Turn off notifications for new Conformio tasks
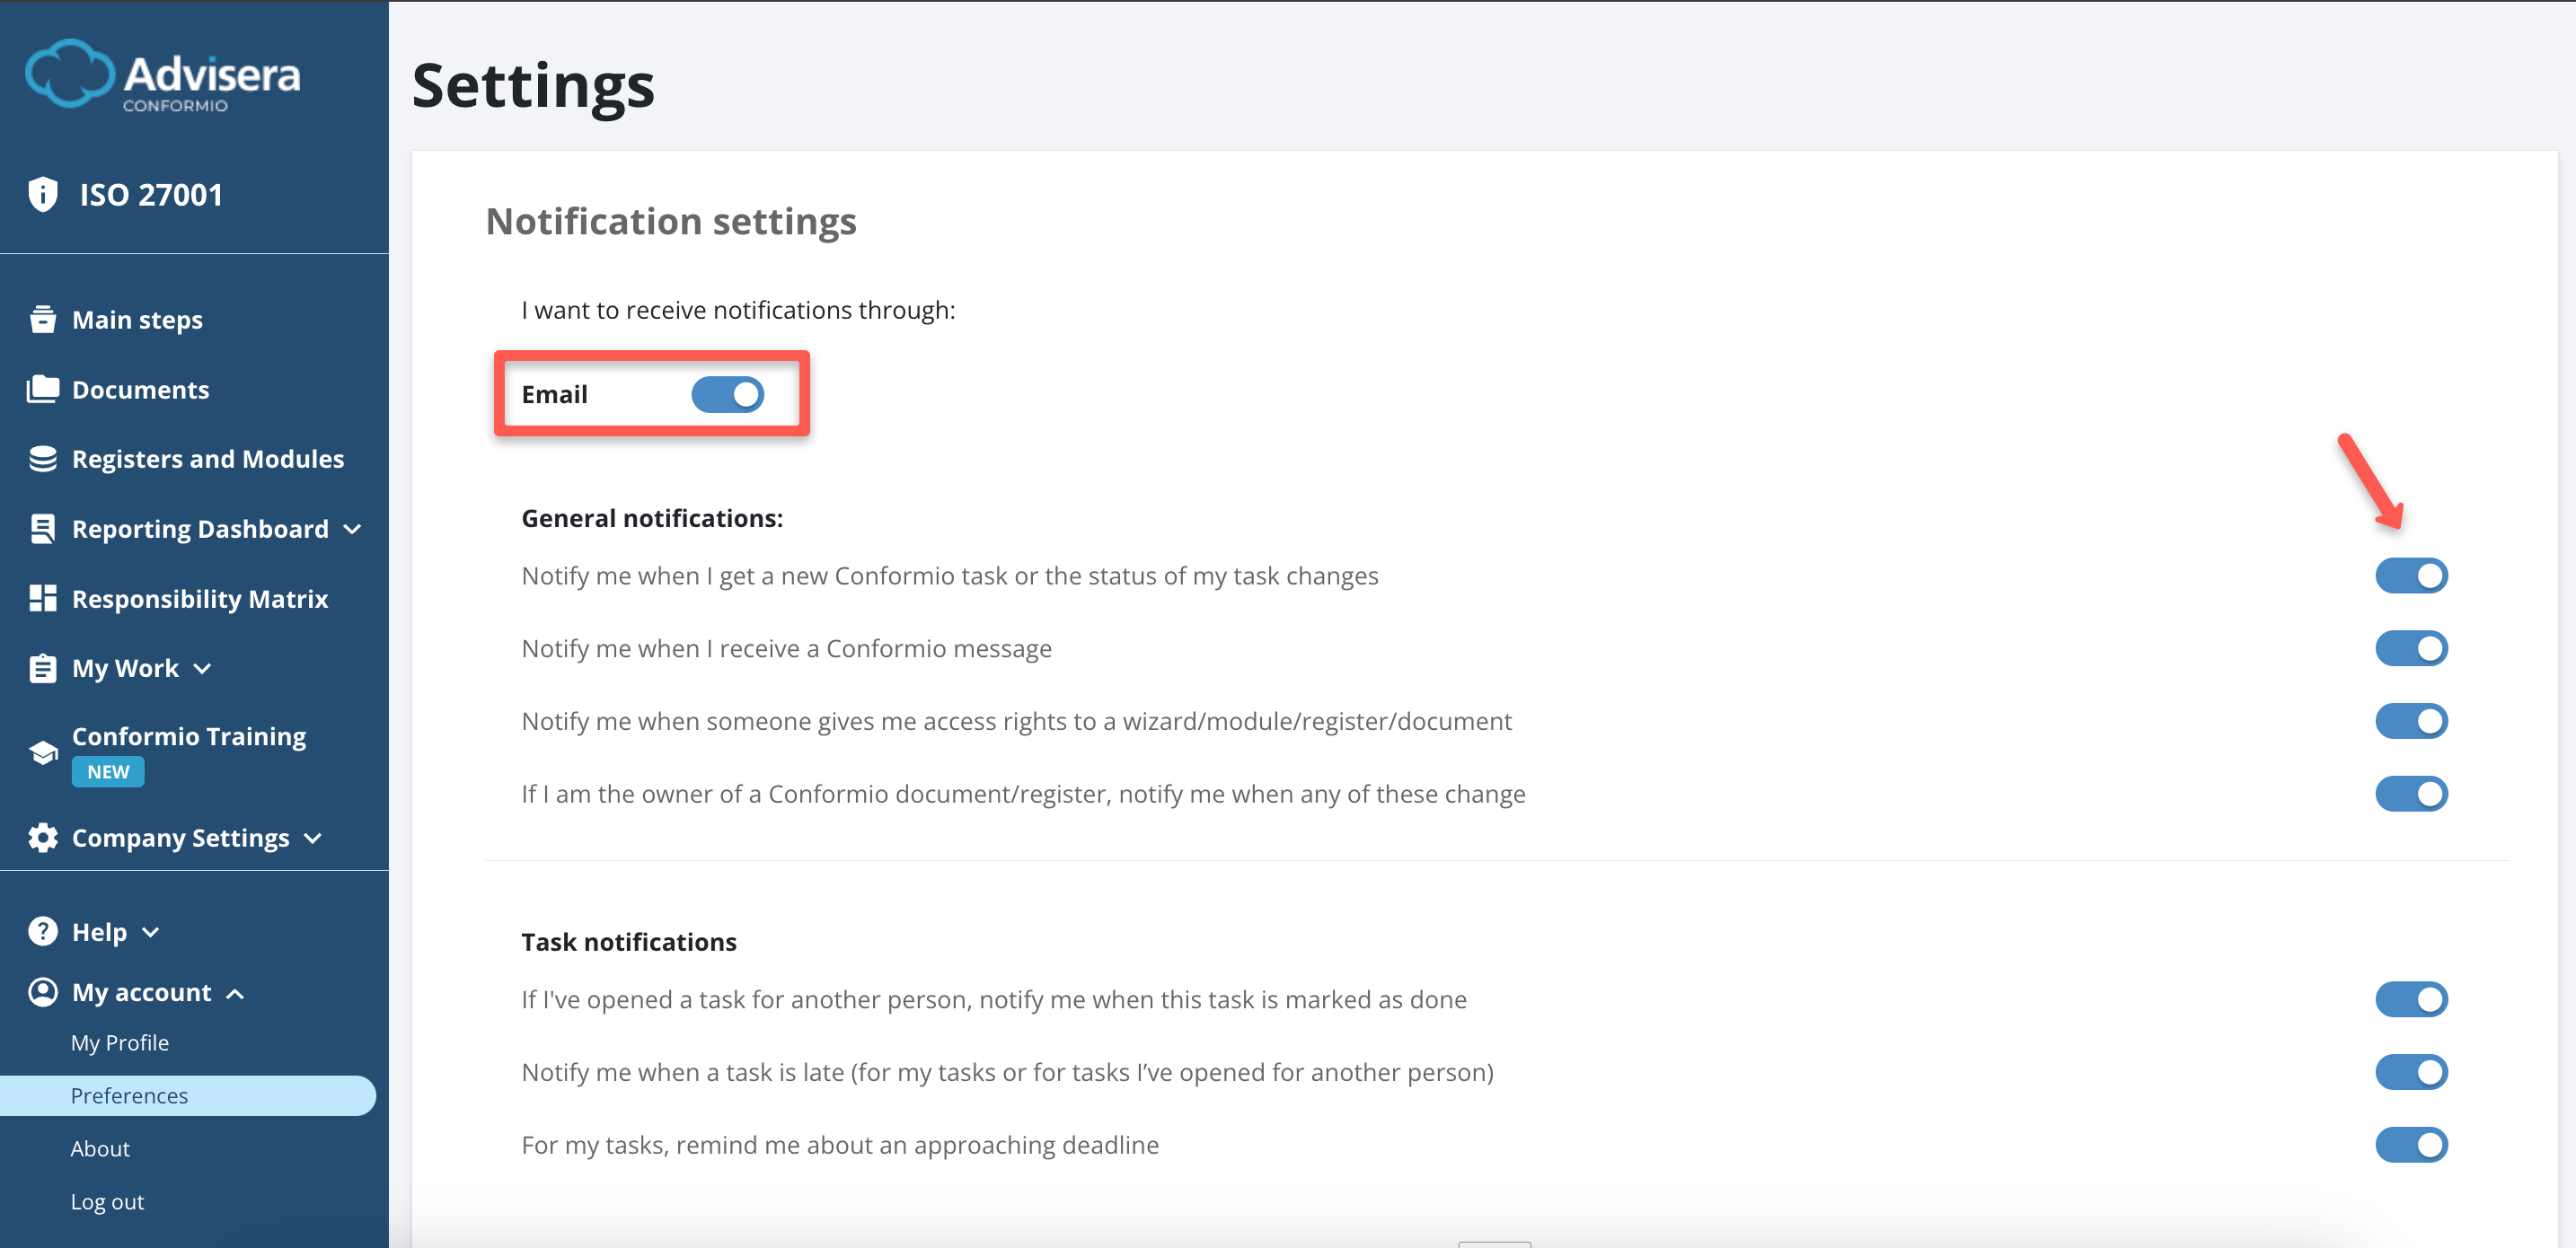This screenshot has width=2576, height=1248. (x=2411, y=575)
